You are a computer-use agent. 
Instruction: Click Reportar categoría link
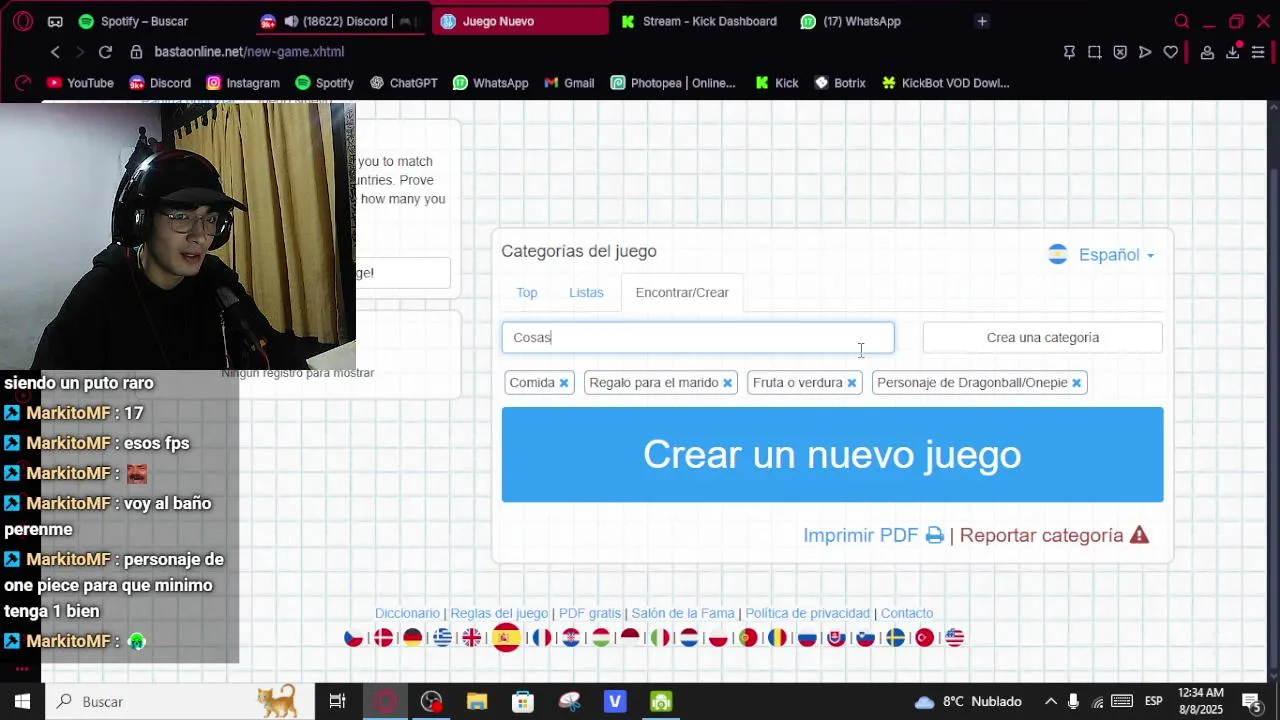(x=1054, y=535)
